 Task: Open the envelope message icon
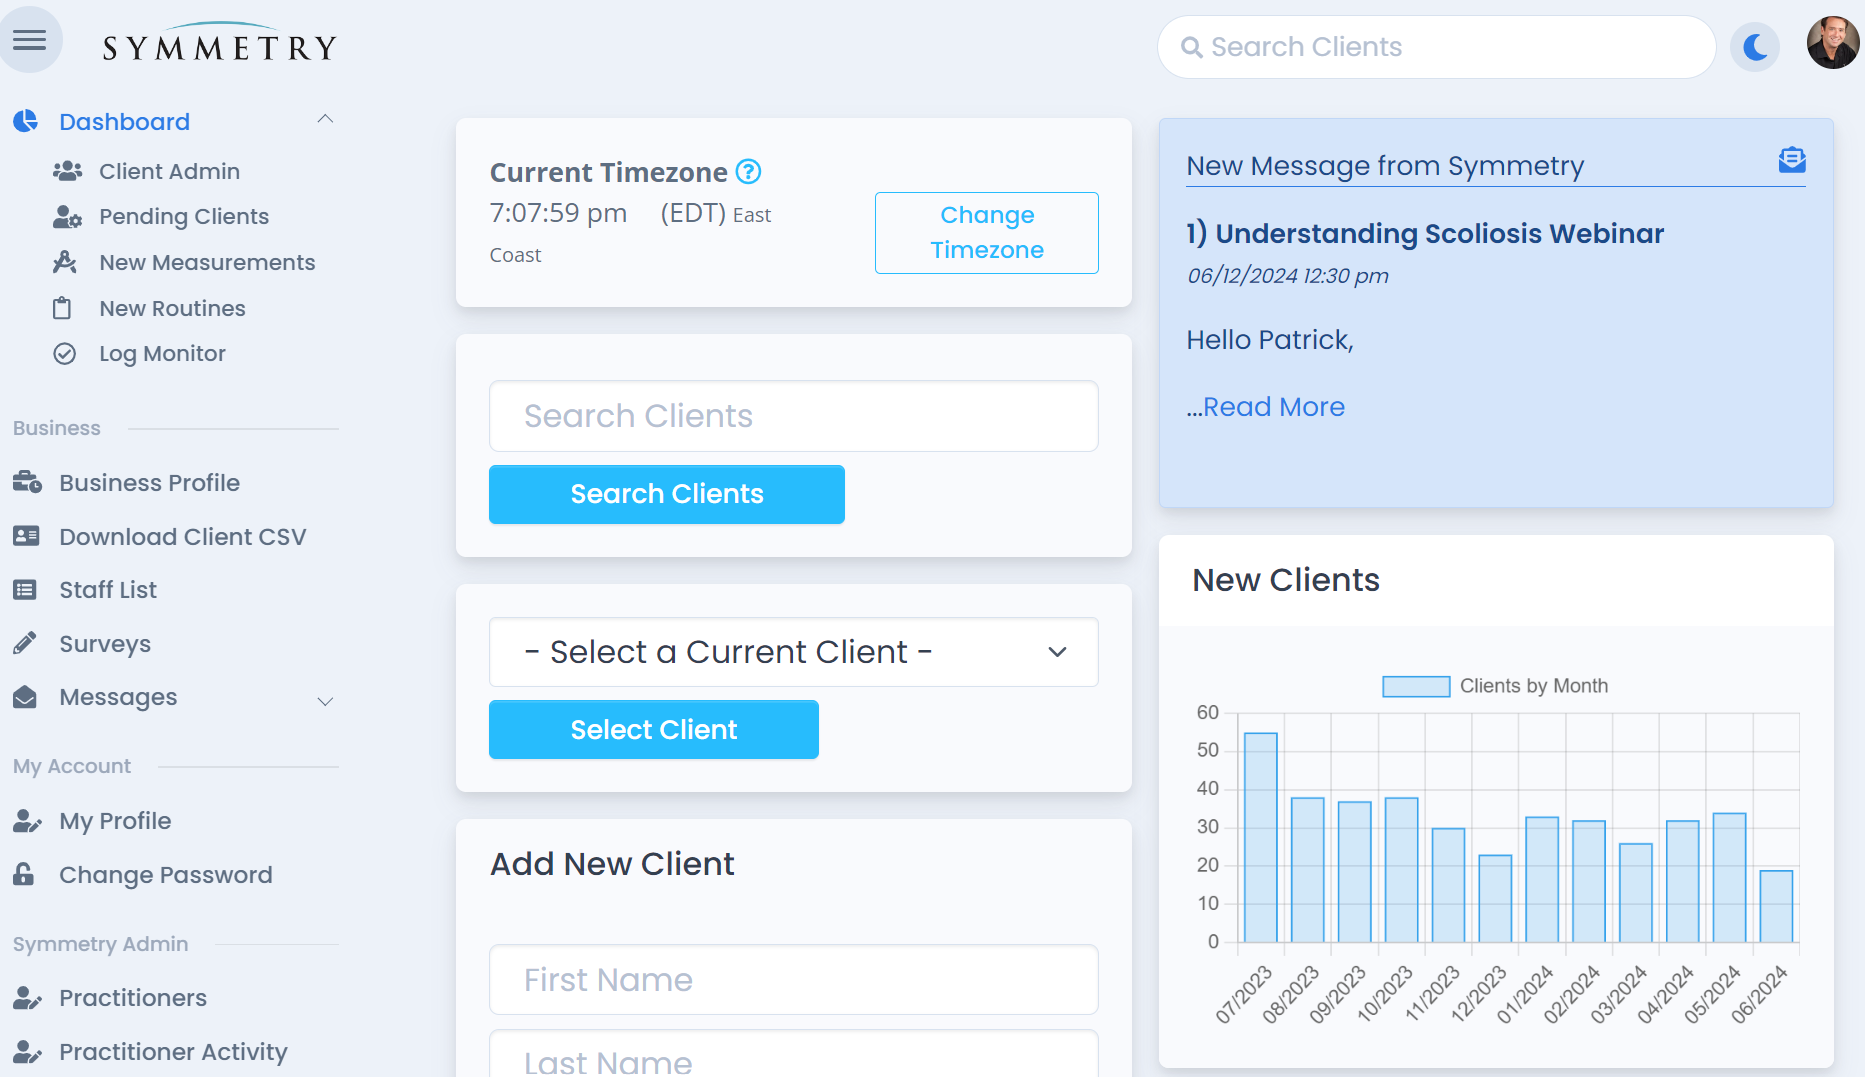tap(1791, 160)
